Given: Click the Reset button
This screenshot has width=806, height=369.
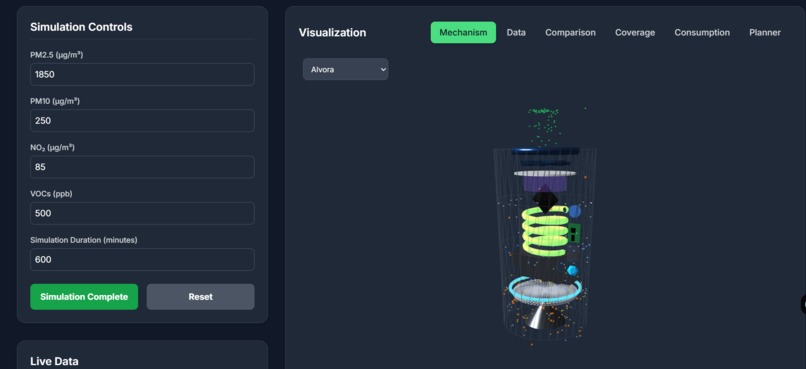Looking at the screenshot, I should 200,297.
